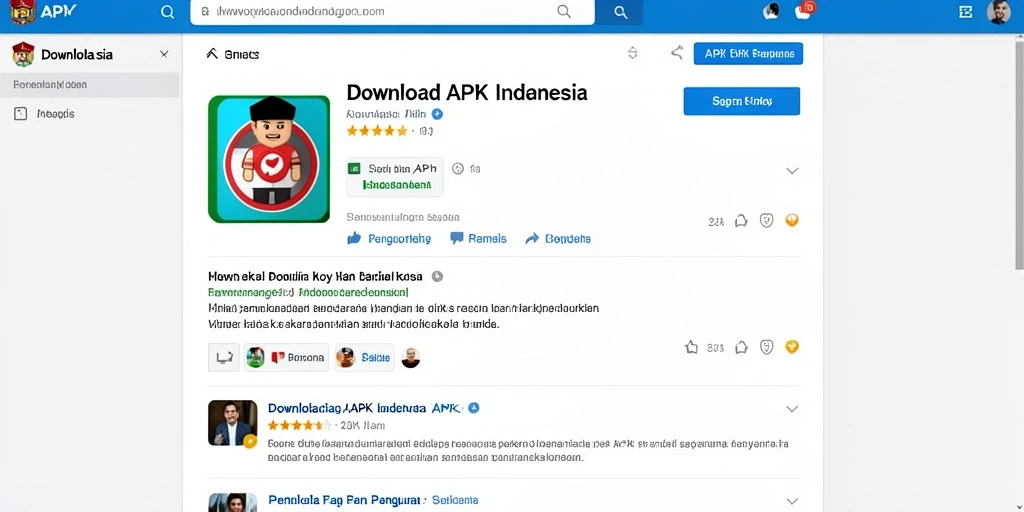Click the Ineagris square icon in the sidebar
Image resolution: width=1024 pixels, height=512 pixels.
coord(21,114)
